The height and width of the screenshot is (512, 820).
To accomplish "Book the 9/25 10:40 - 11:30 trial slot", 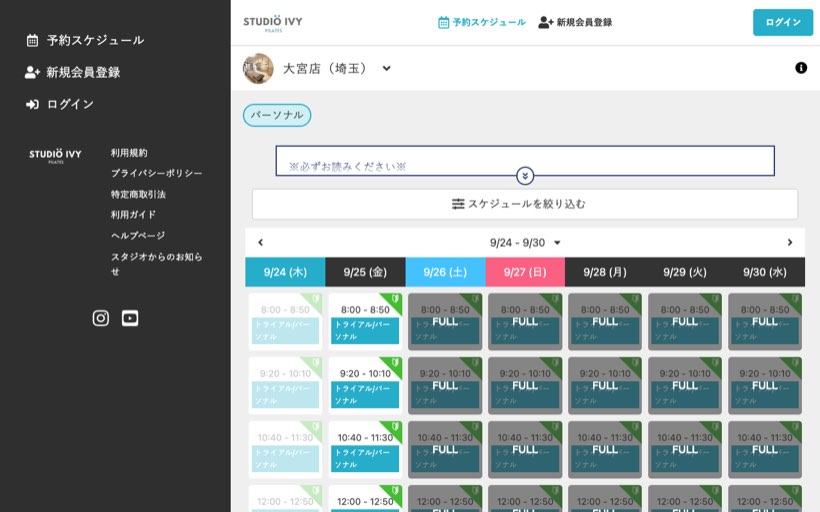I will pyautogui.click(x=365, y=450).
